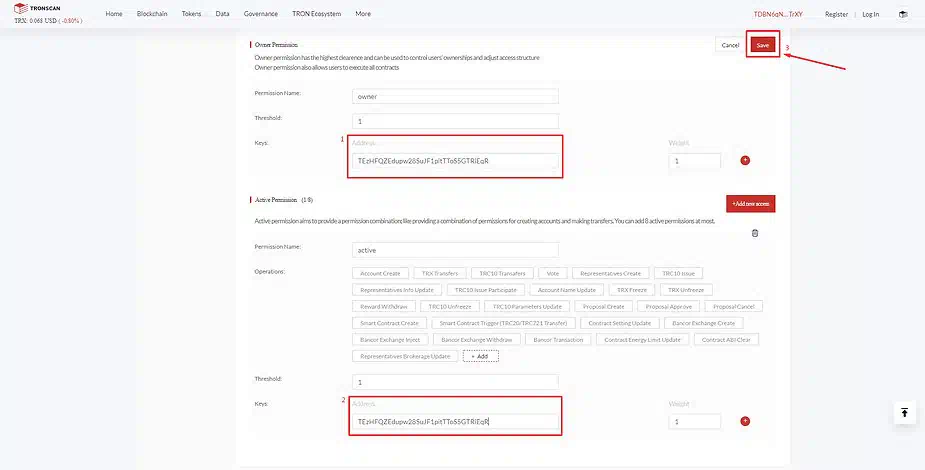
Task: Toggle the Account Create operation
Action: click(x=380, y=273)
